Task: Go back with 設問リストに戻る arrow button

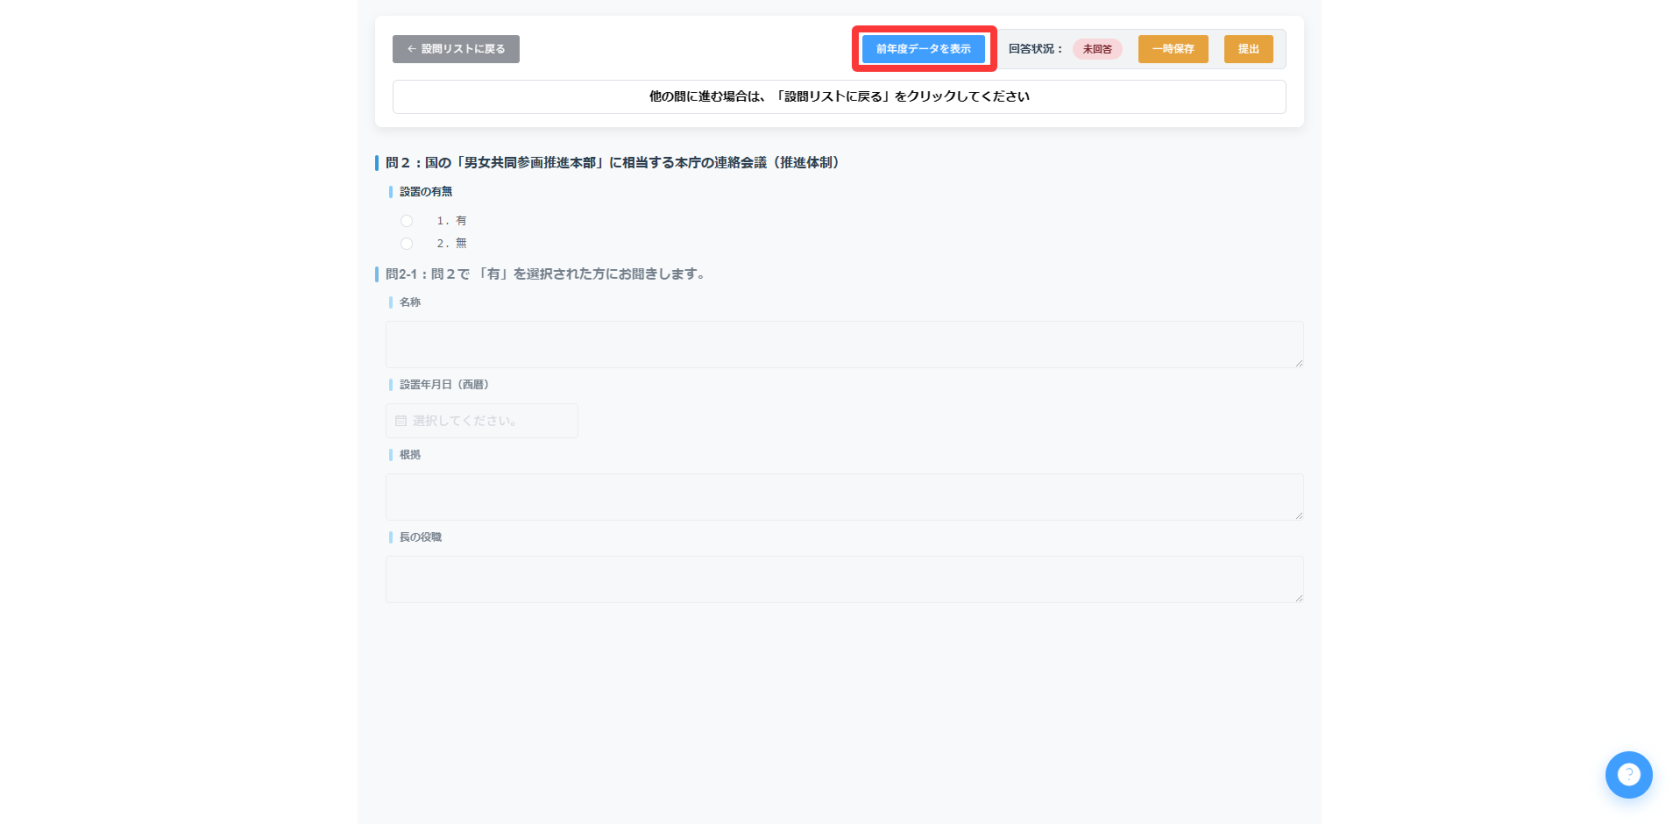Action: (x=456, y=49)
